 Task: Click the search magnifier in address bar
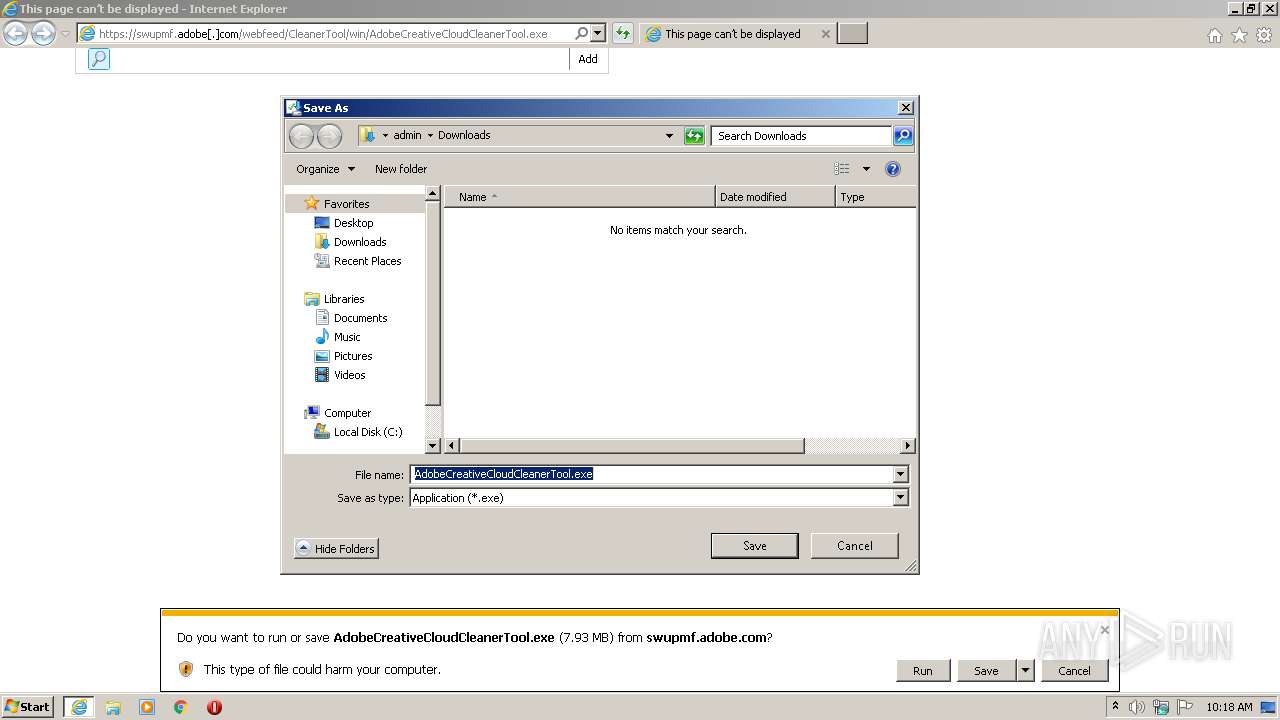[582, 33]
